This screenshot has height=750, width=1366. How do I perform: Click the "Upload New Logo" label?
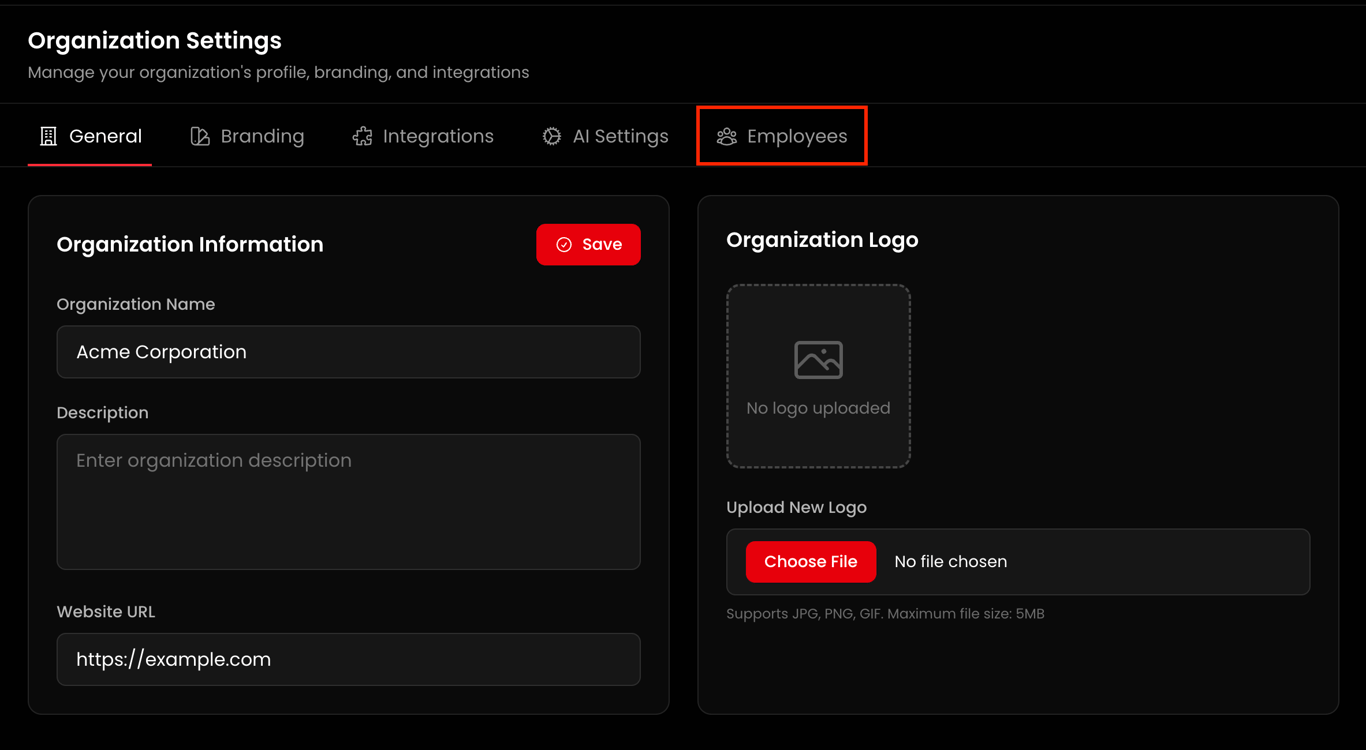(796, 508)
